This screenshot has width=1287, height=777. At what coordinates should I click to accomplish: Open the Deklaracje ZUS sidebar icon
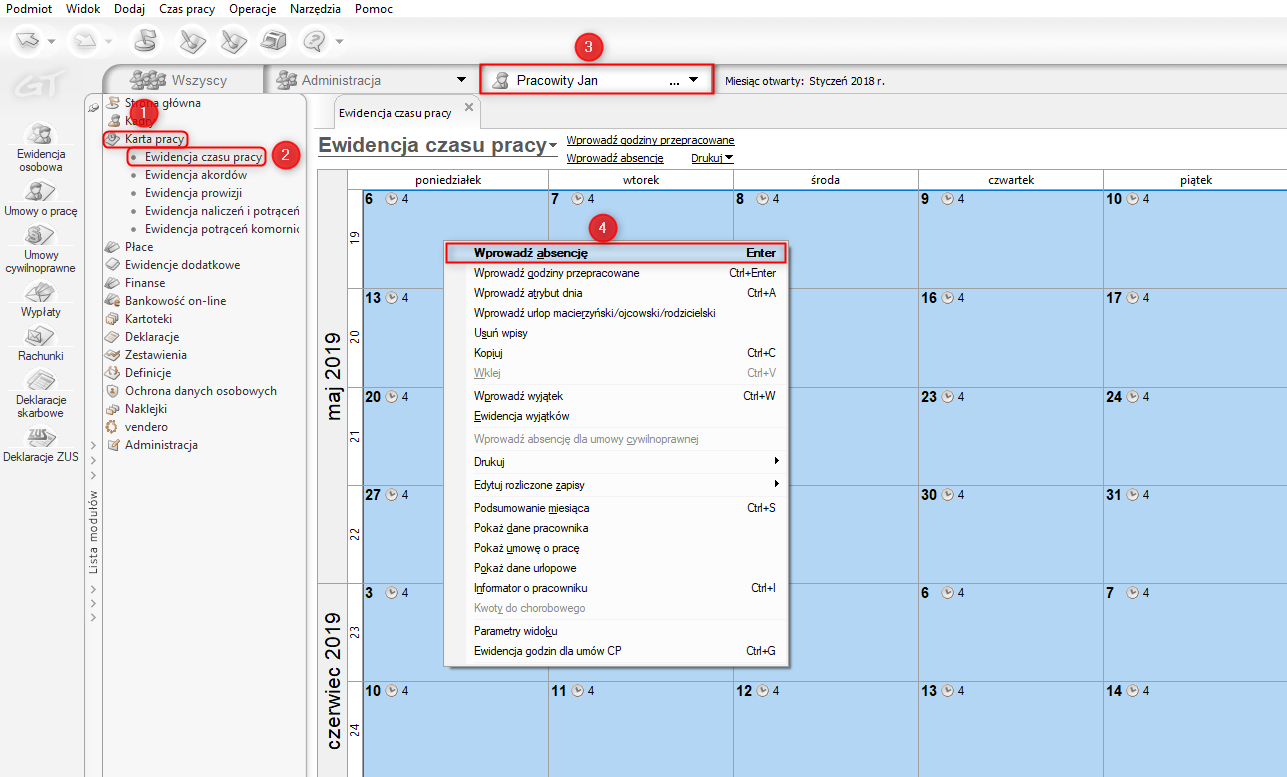41,438
